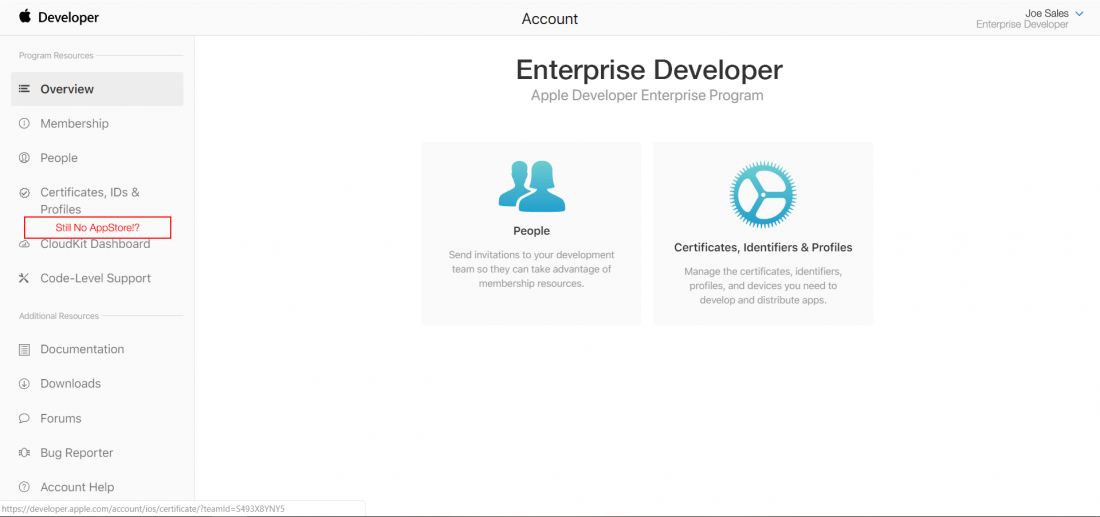
Task: Click the Membership info icon
Action: [x=25, y=123]
